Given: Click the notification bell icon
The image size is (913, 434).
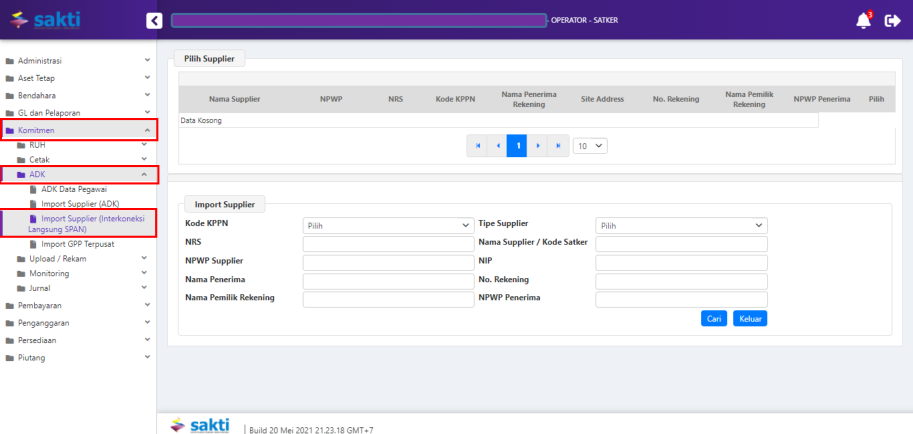Looking at the screenshot, I should click(863, 20).
